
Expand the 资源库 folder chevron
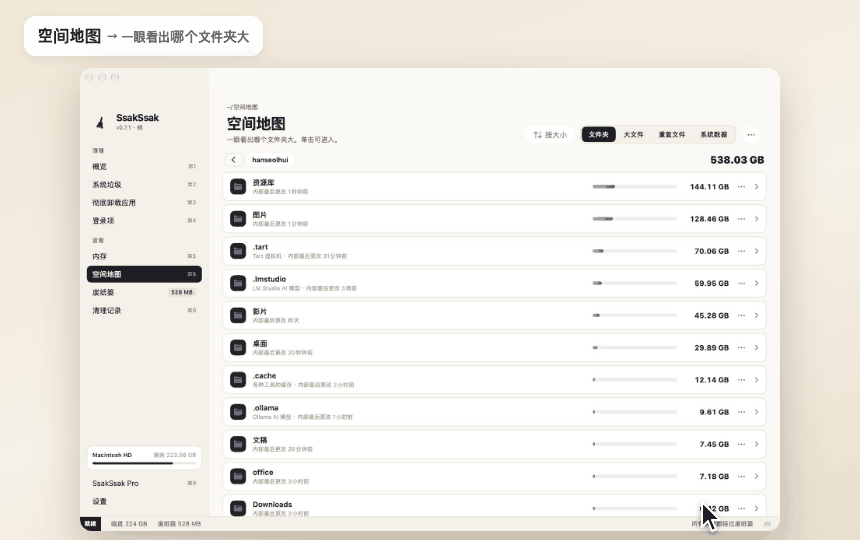pyautogui.click(x=756, y=187)
